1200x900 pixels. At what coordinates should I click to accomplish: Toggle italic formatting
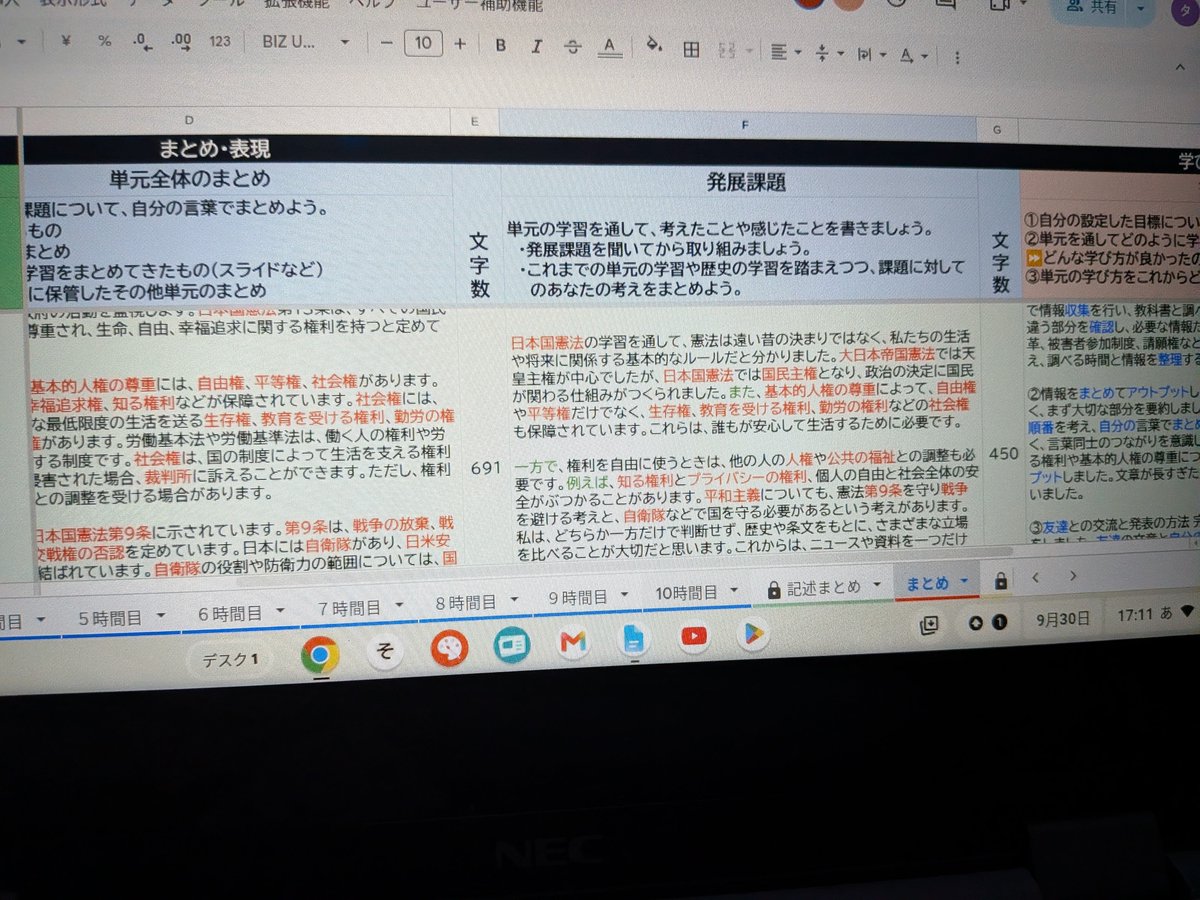point(537,46)
